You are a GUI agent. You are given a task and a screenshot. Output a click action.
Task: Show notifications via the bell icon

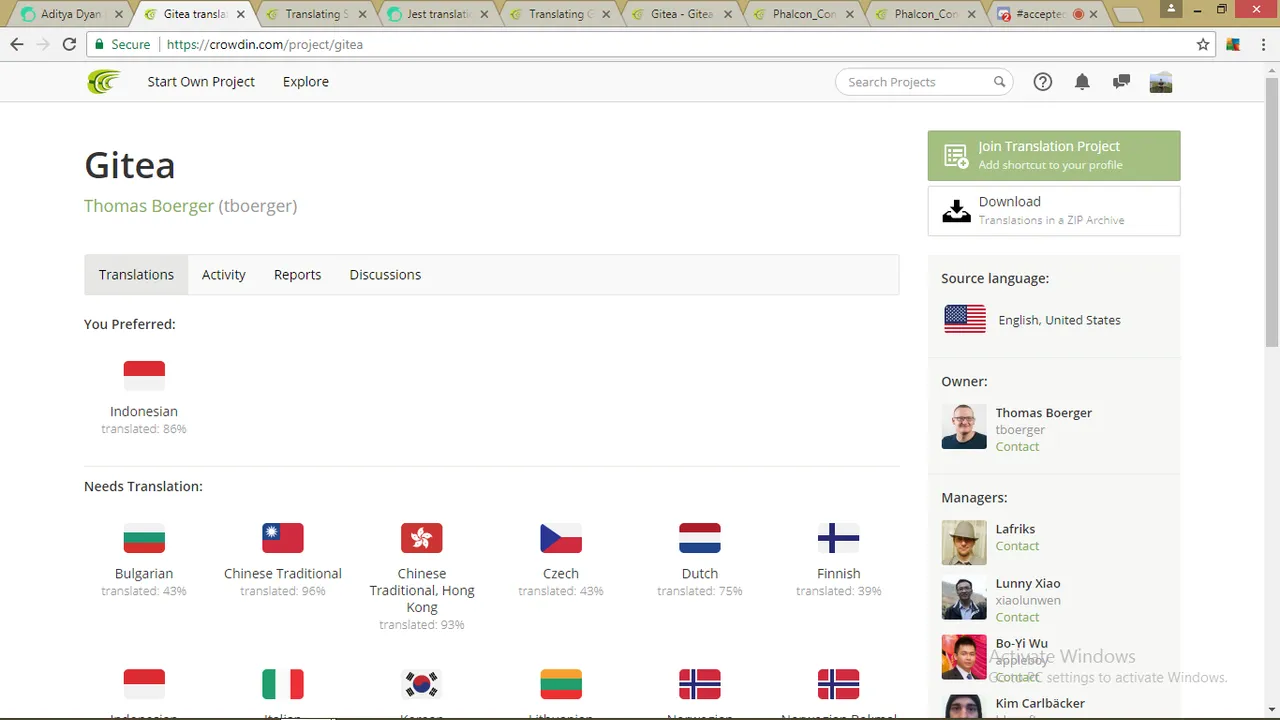pyautogui.click(x=1082, y=82)
